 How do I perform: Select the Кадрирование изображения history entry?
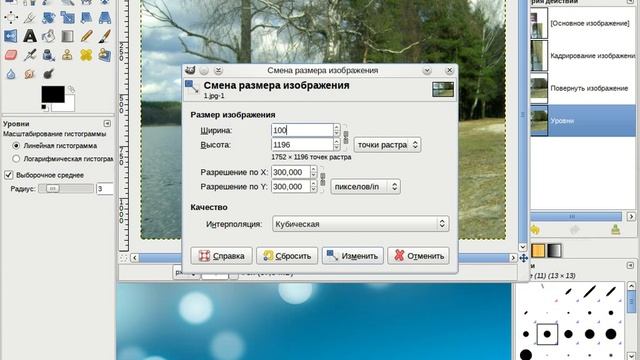pyautogui.click(x=583, y=56)
